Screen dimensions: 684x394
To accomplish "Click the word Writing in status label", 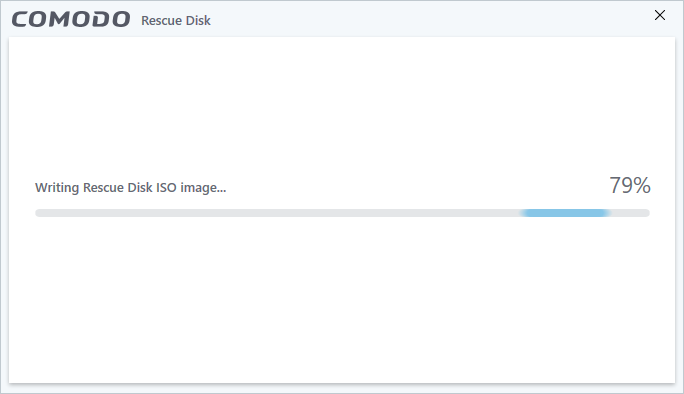I will click(57, 188).
